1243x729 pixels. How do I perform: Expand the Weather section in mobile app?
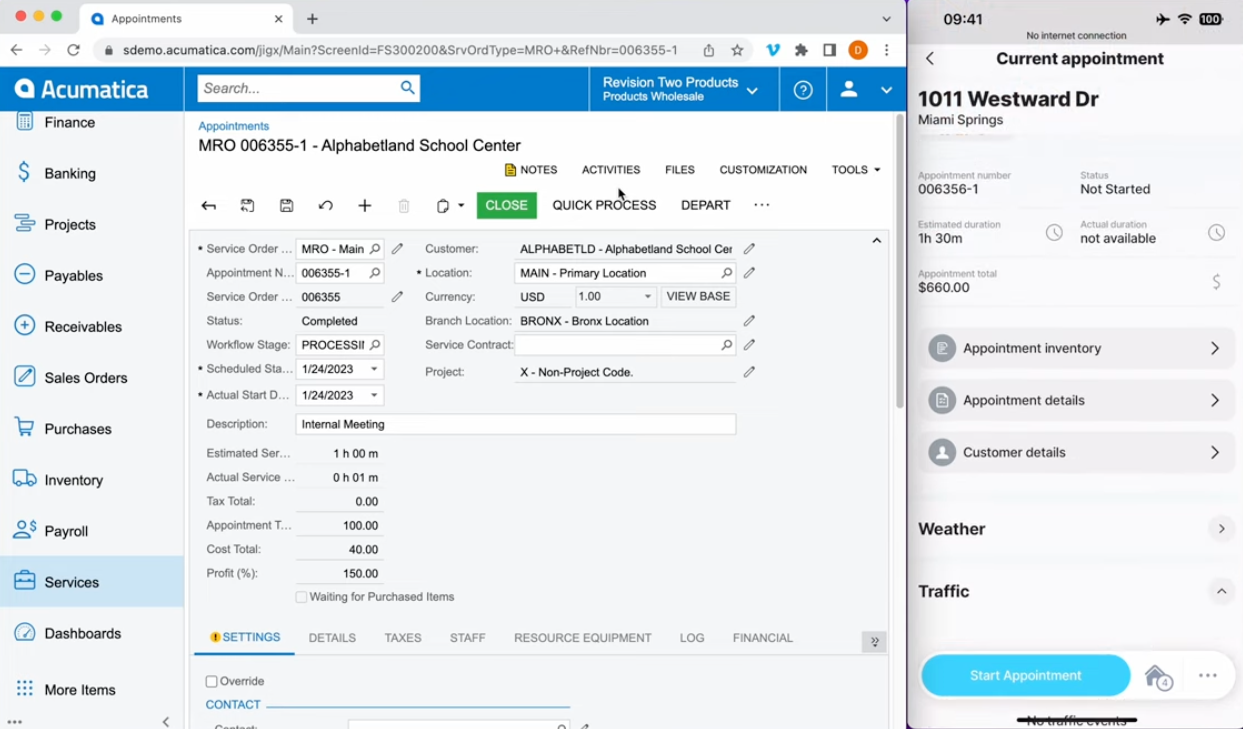1221,529
